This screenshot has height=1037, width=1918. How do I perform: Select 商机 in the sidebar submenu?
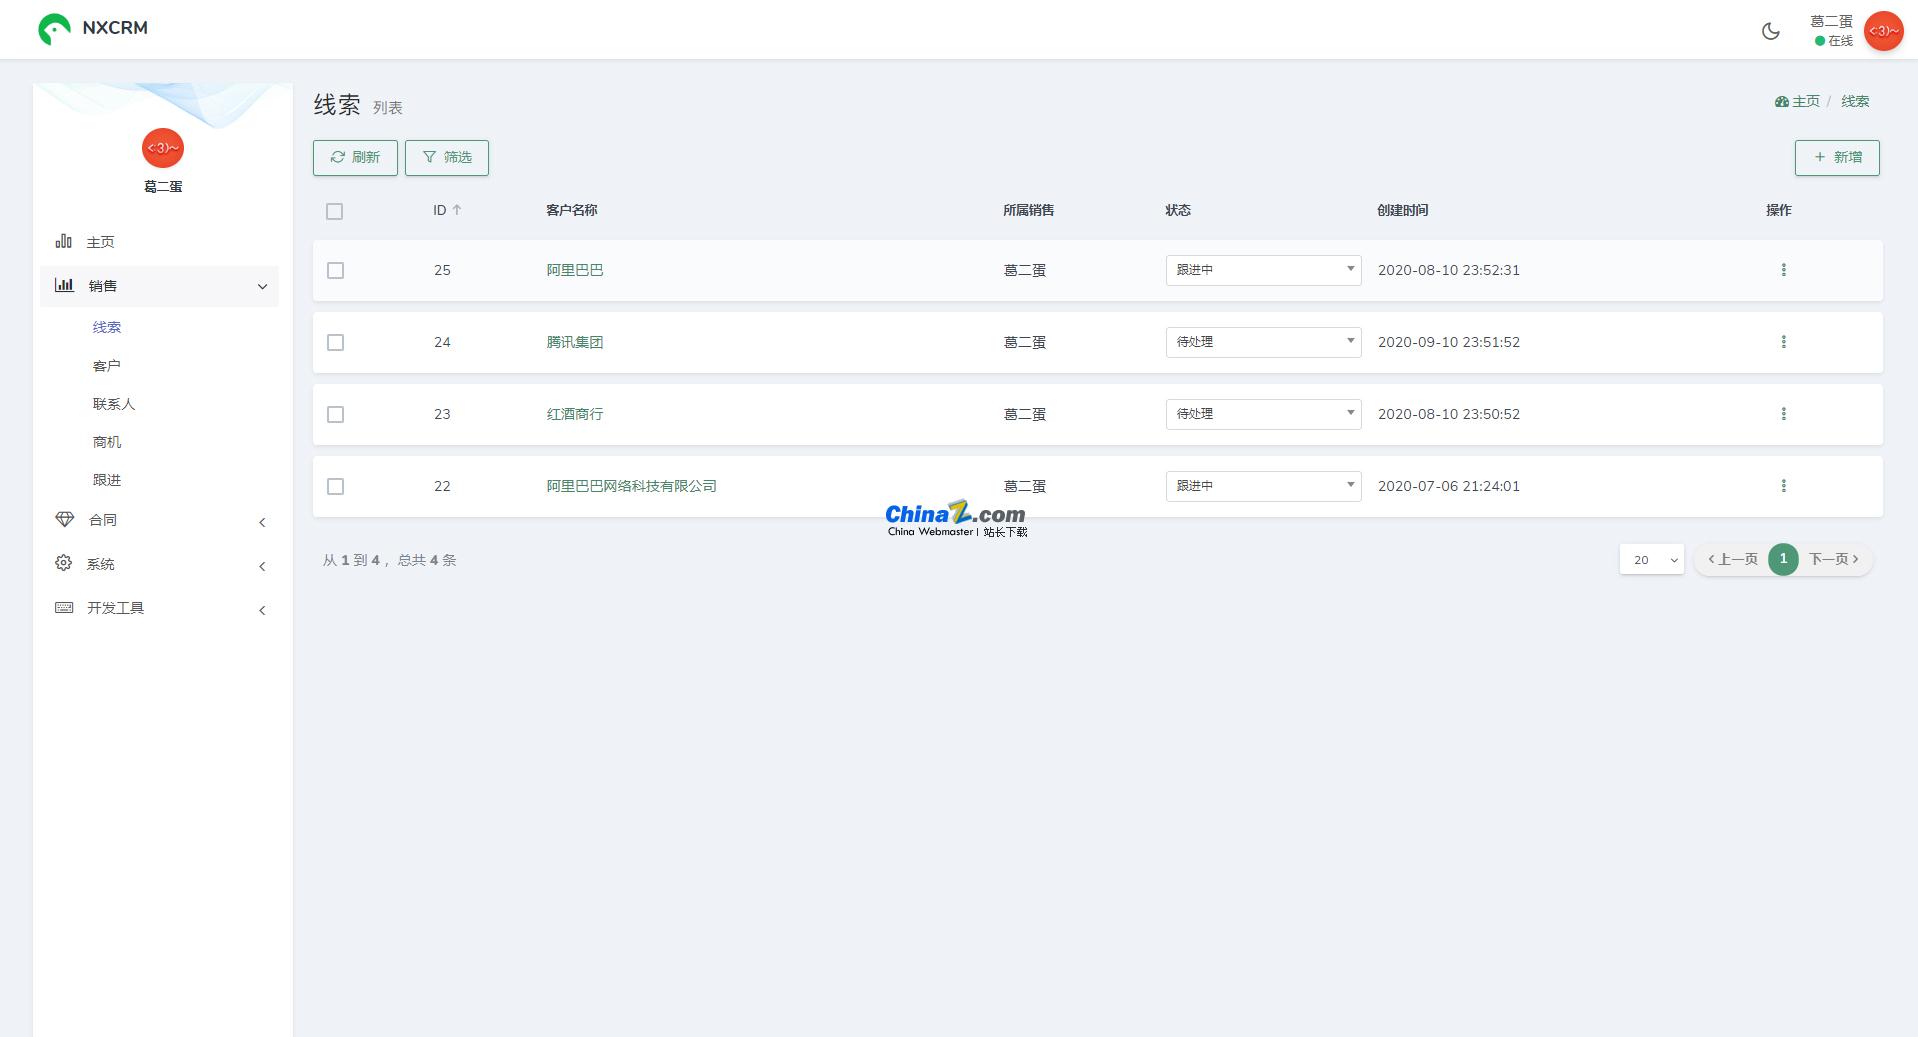pyautogui.click(x=107, y=442)
